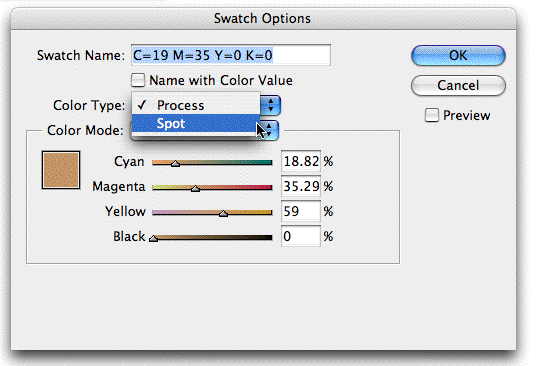536x366 pixels.
Task: Click the Magenta label
Action: pyautogui.click(x=119, y=187)
